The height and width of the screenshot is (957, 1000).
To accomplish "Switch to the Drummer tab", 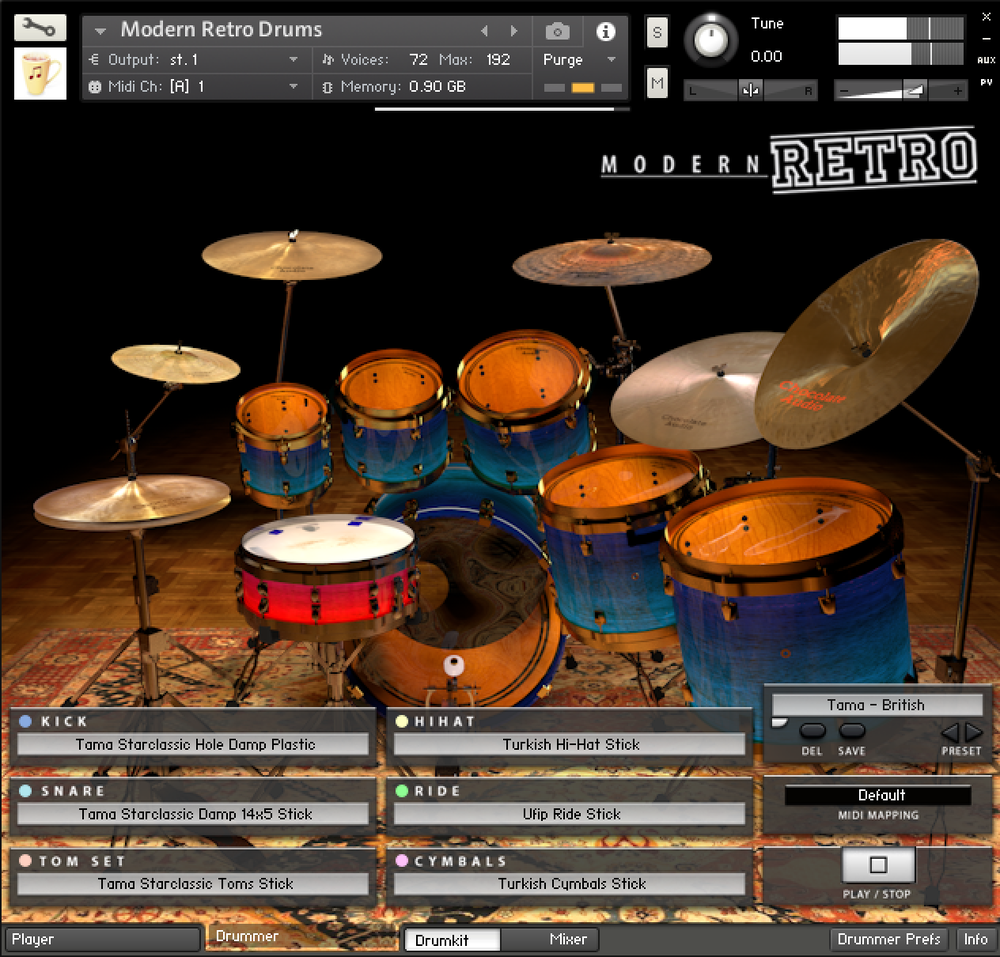I will (300, 937).
